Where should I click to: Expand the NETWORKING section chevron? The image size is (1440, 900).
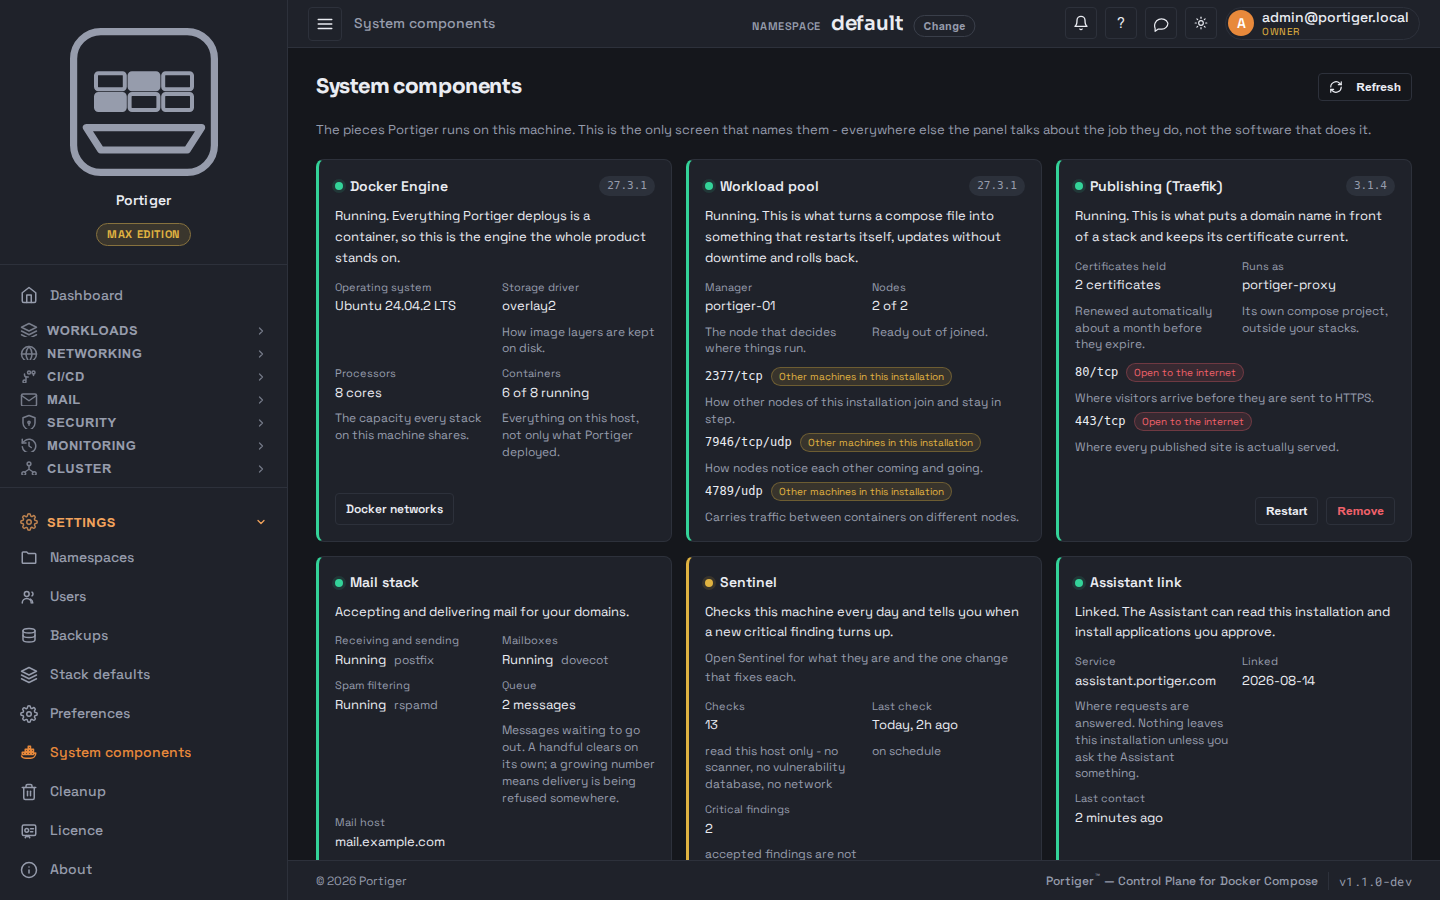(x=261, y=353)
